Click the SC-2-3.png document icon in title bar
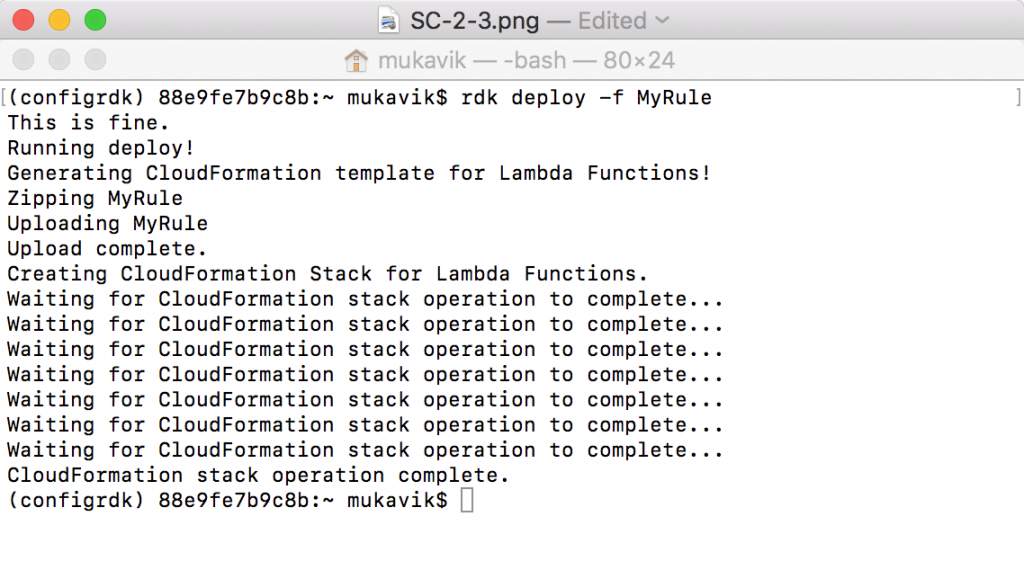 click(389, 21)
